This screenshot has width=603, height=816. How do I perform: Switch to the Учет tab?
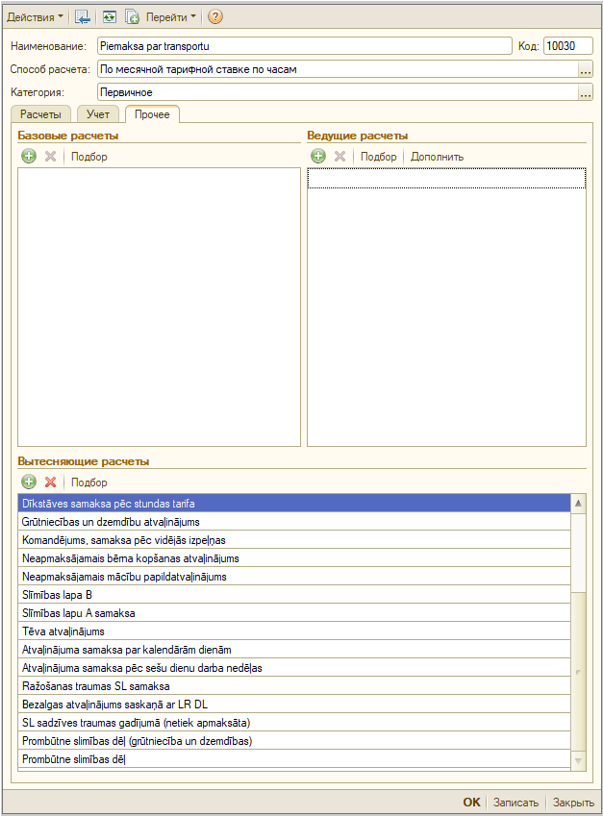98,115
